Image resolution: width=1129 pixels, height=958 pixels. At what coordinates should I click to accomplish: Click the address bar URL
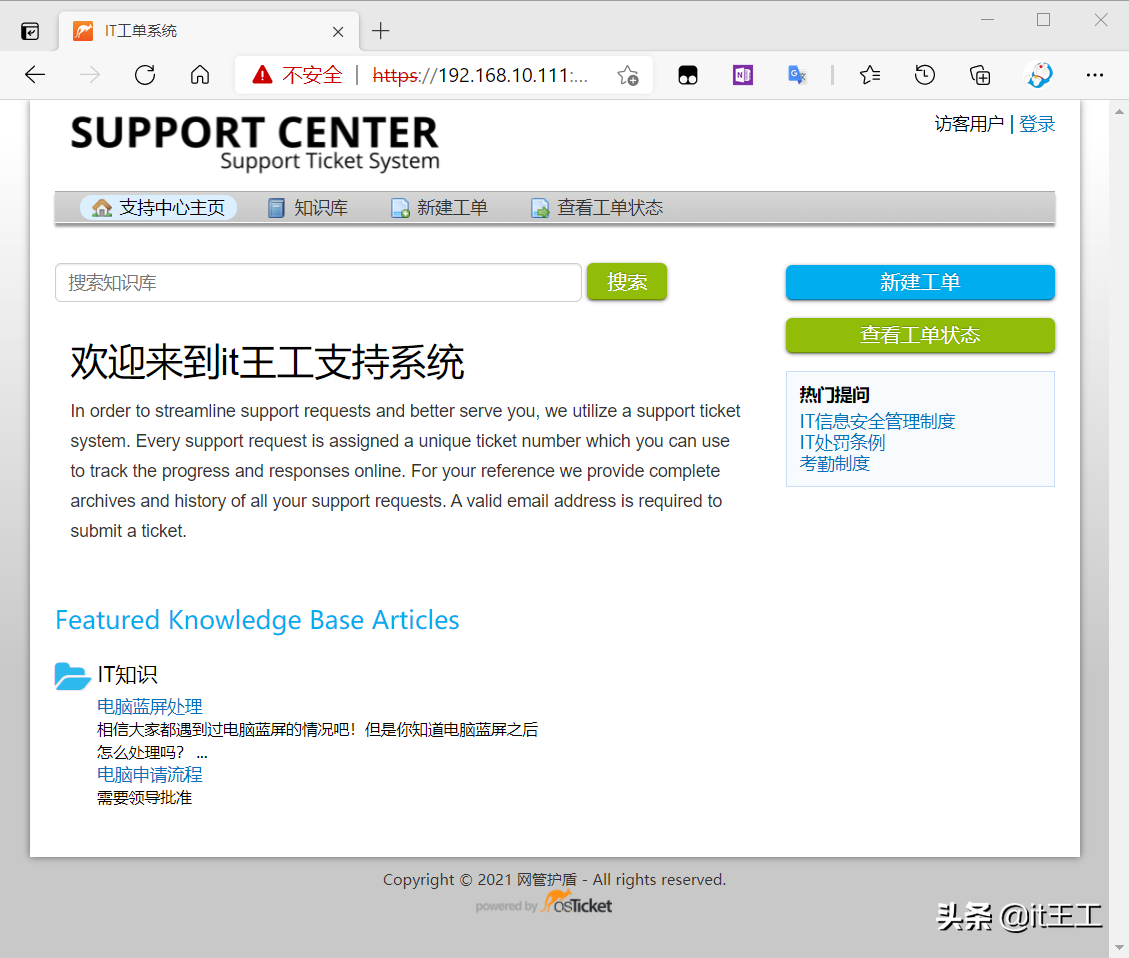[x=480, y=75]
